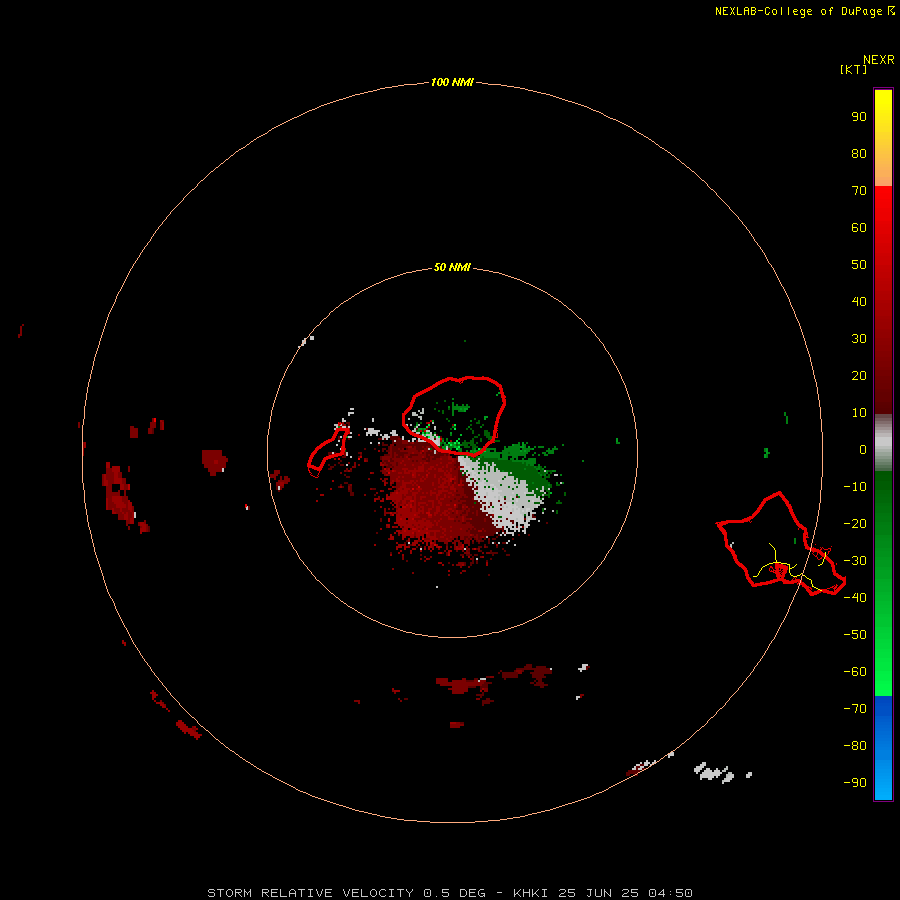Screen dimensions: 900x900
Task: Click the gray zero-velocity segment of the color bar
Action: 883,443
